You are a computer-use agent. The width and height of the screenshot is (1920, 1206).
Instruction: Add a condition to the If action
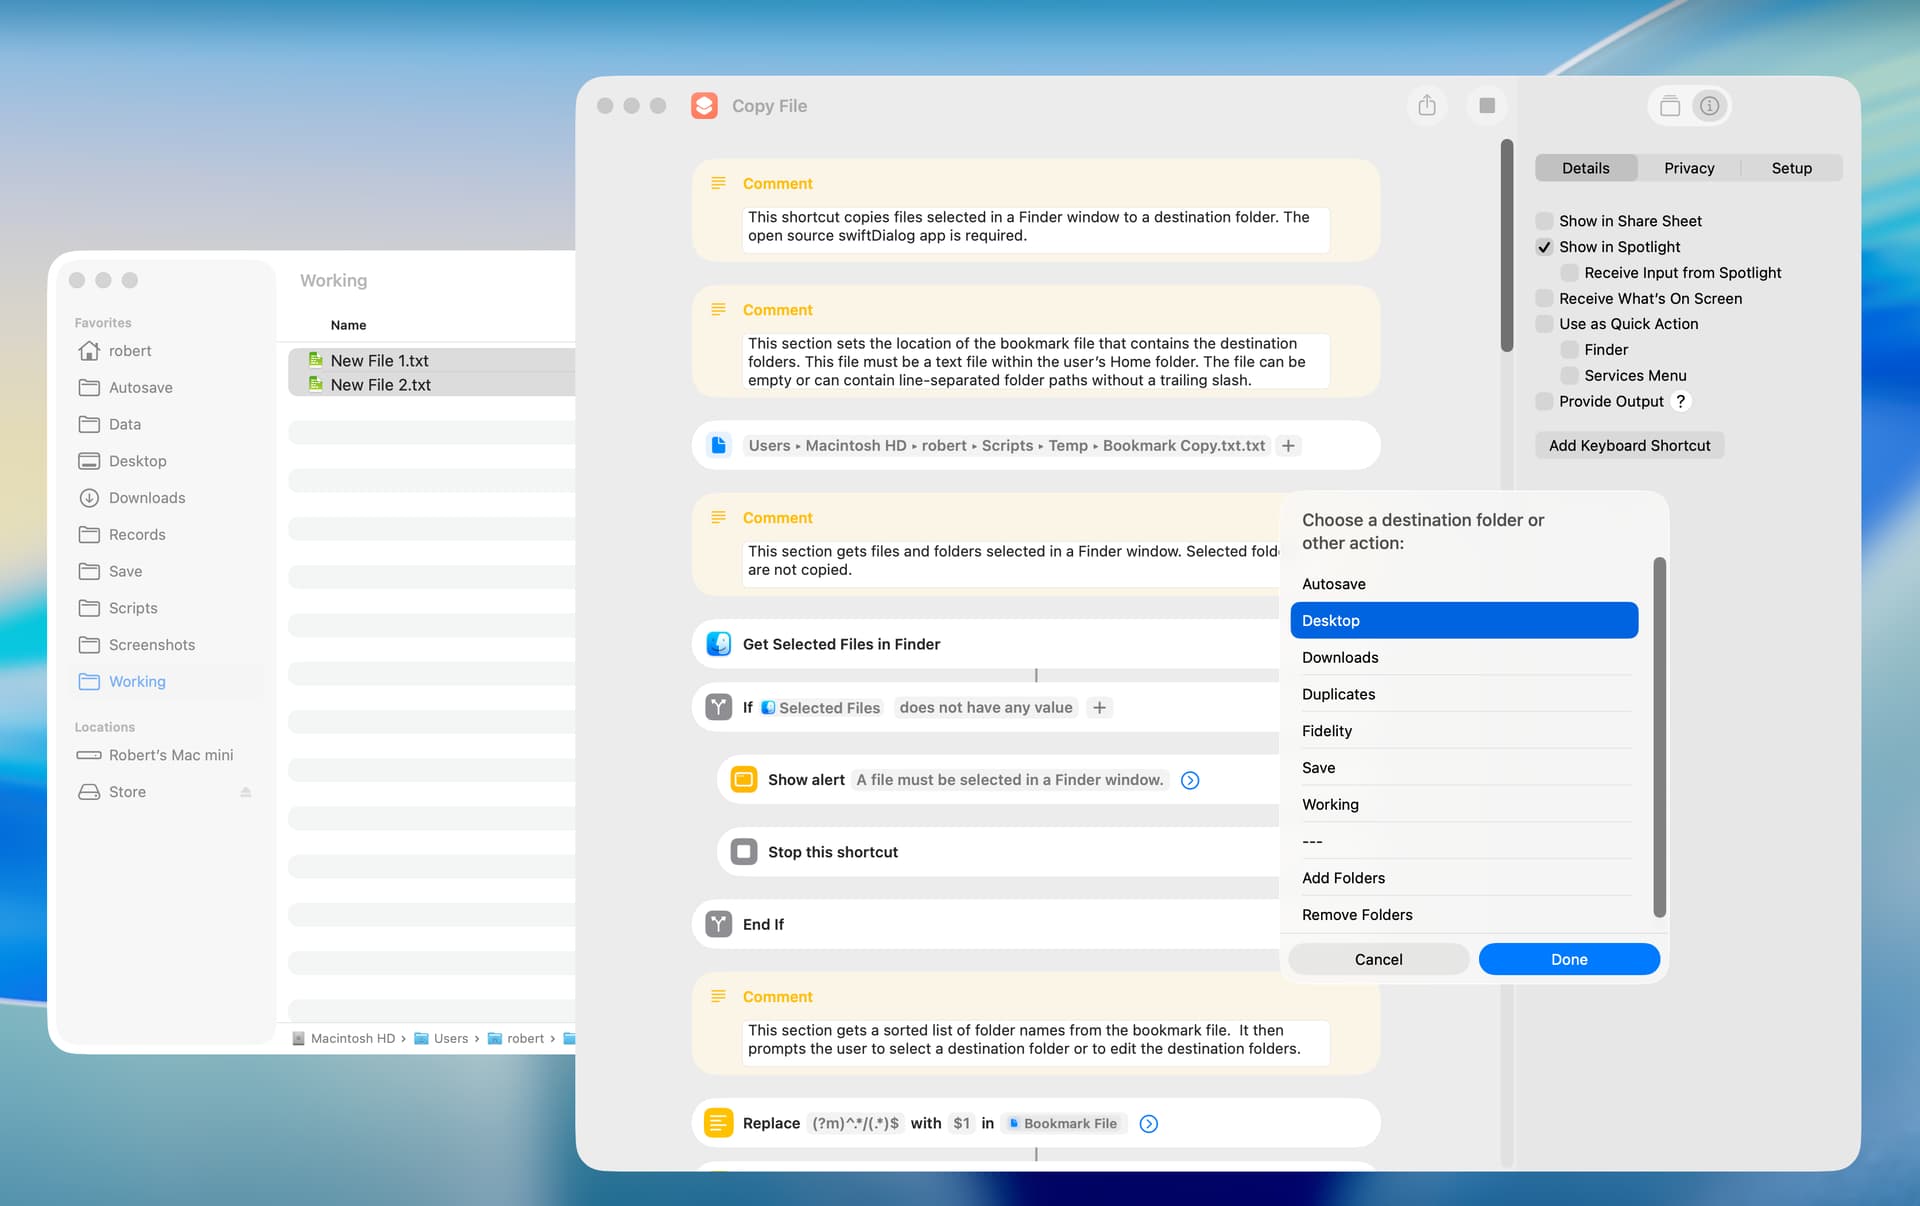[1099, 708]
